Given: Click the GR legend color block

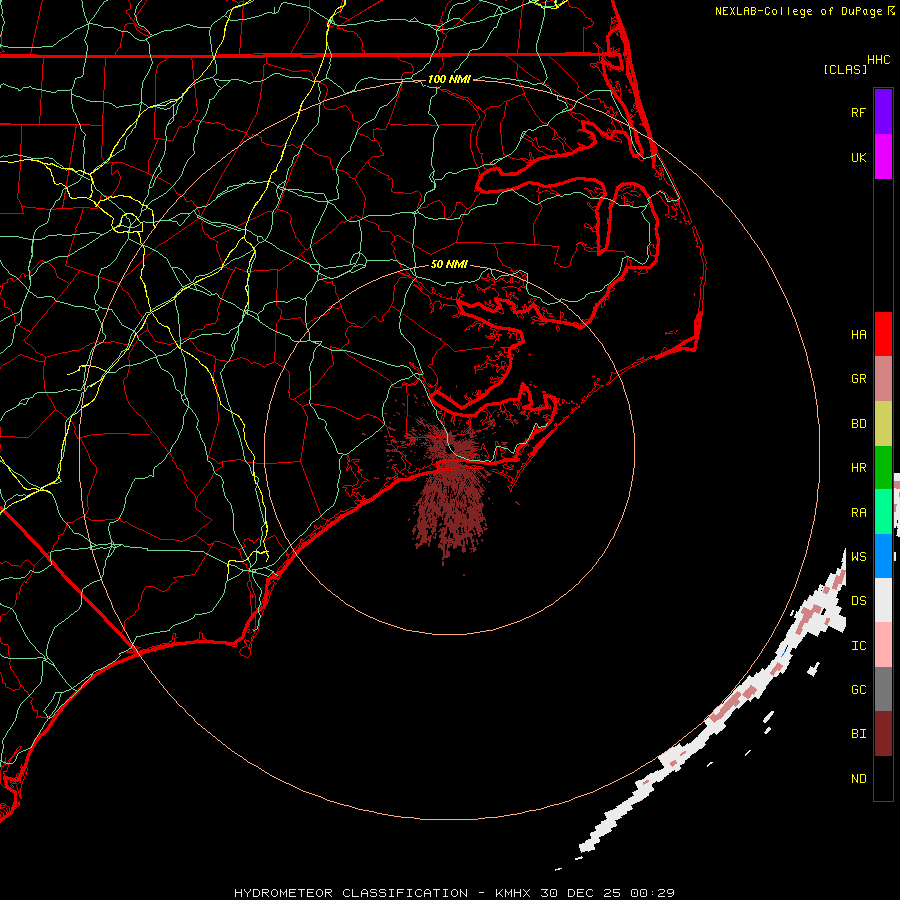Looking at the screenshot, I should pyautogui.click(x=883, y=379).
